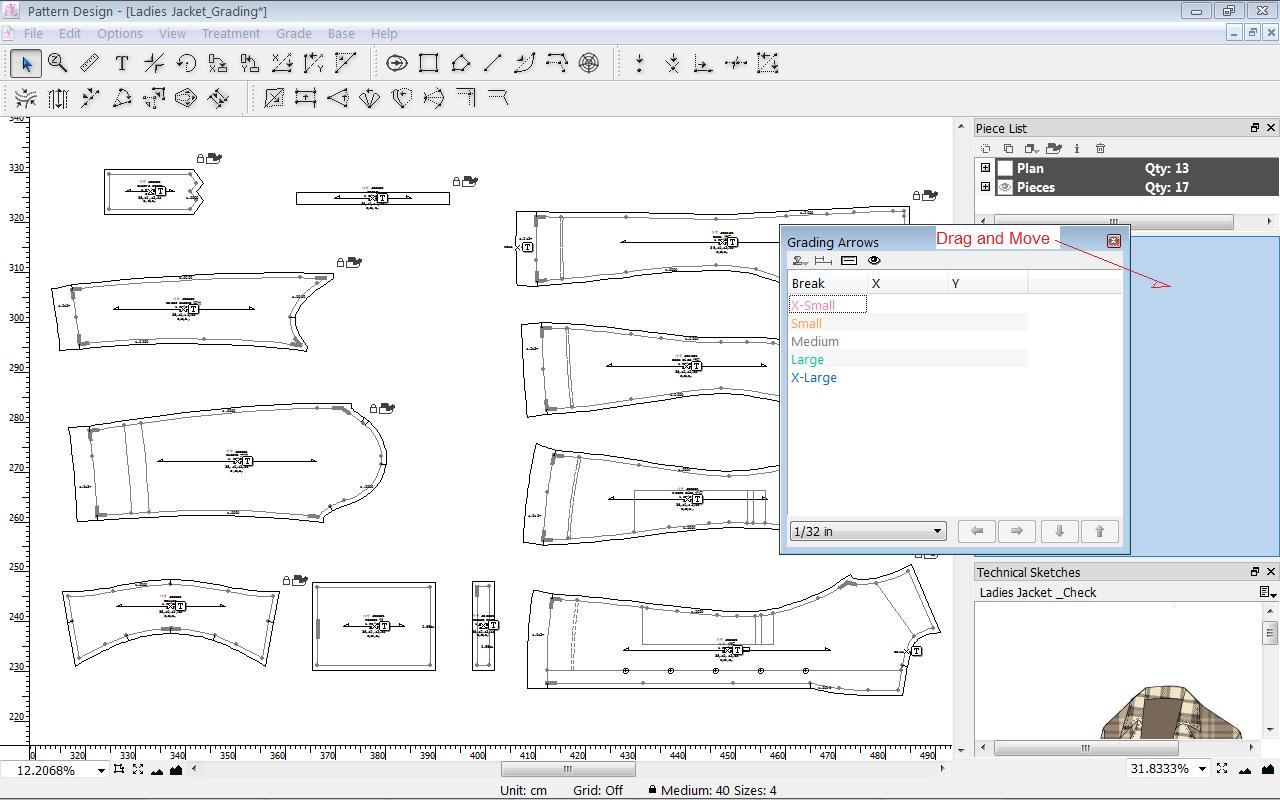Expand the Plan tree node

[x=985, y=168]
